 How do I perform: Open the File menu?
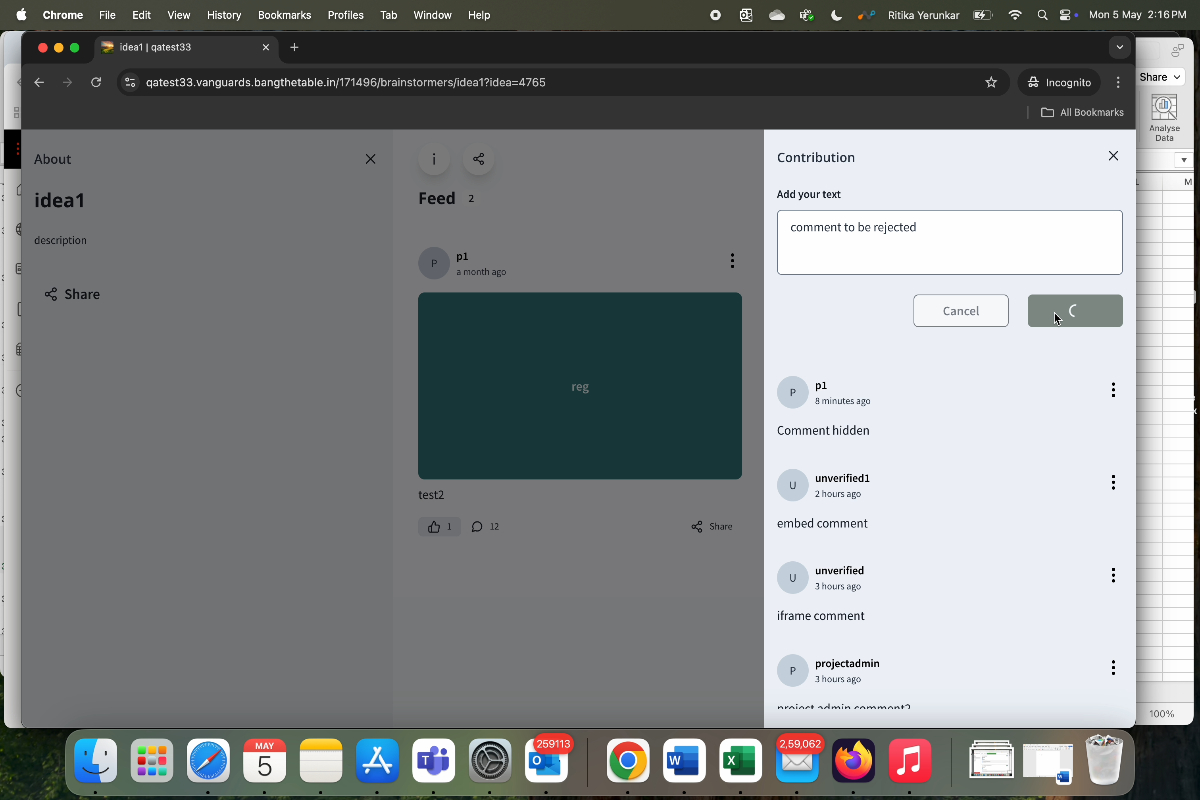click(107, 15)
